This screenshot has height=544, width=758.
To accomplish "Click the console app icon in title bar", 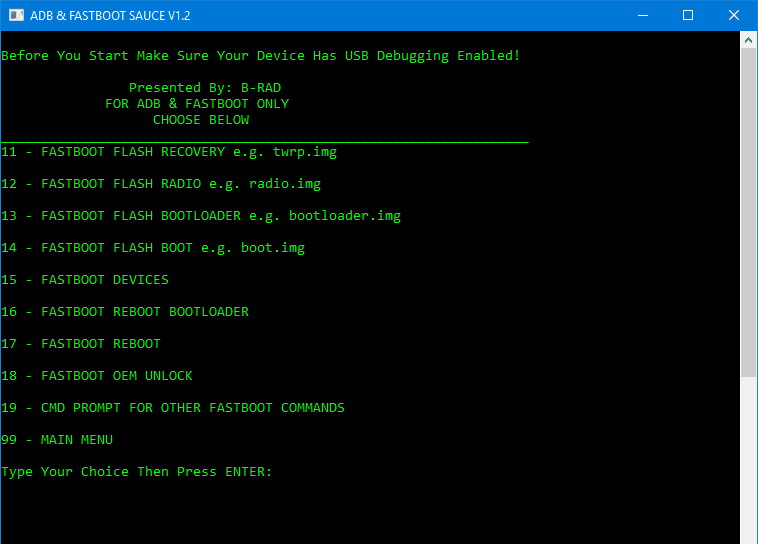I will pos(16,15).
